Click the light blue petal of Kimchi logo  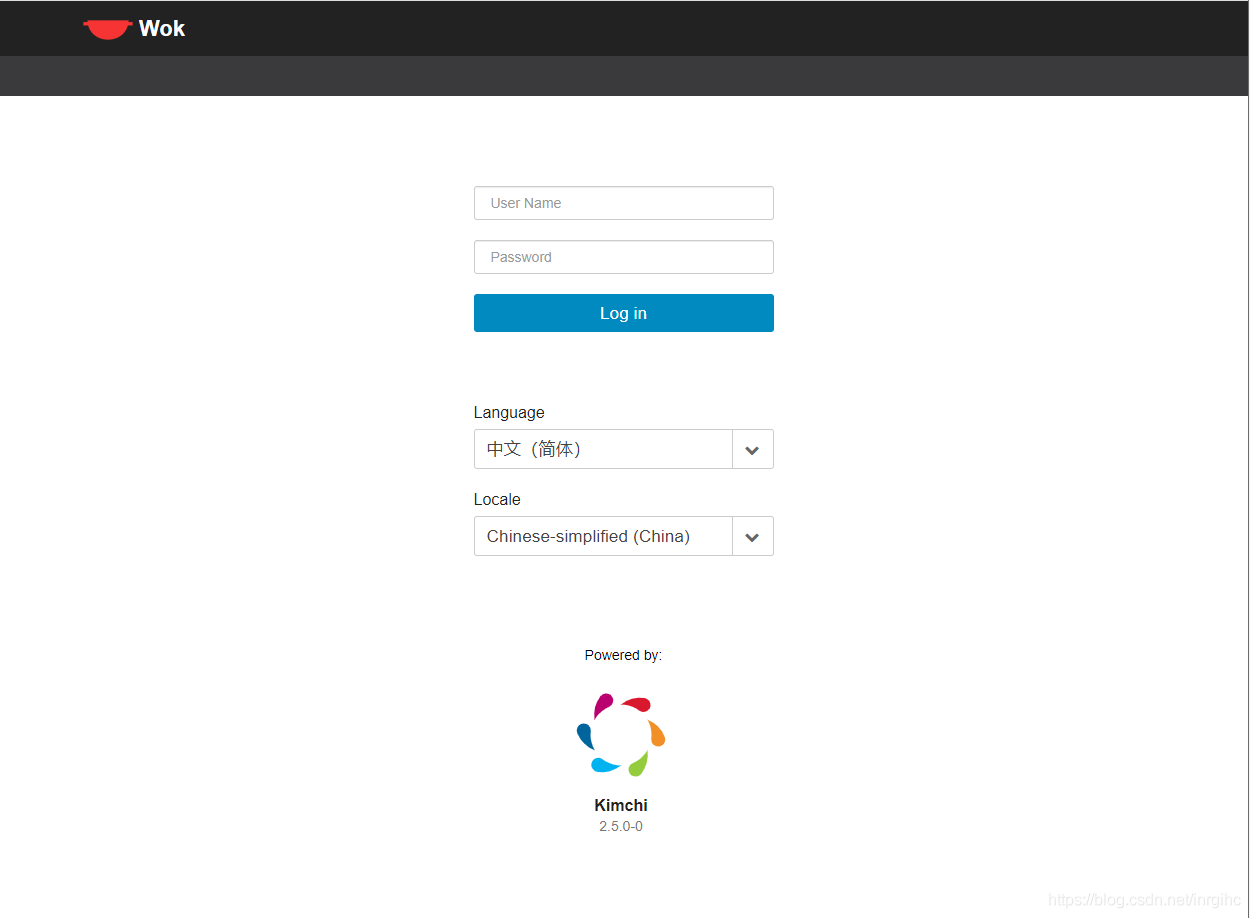tap(604, 765)
